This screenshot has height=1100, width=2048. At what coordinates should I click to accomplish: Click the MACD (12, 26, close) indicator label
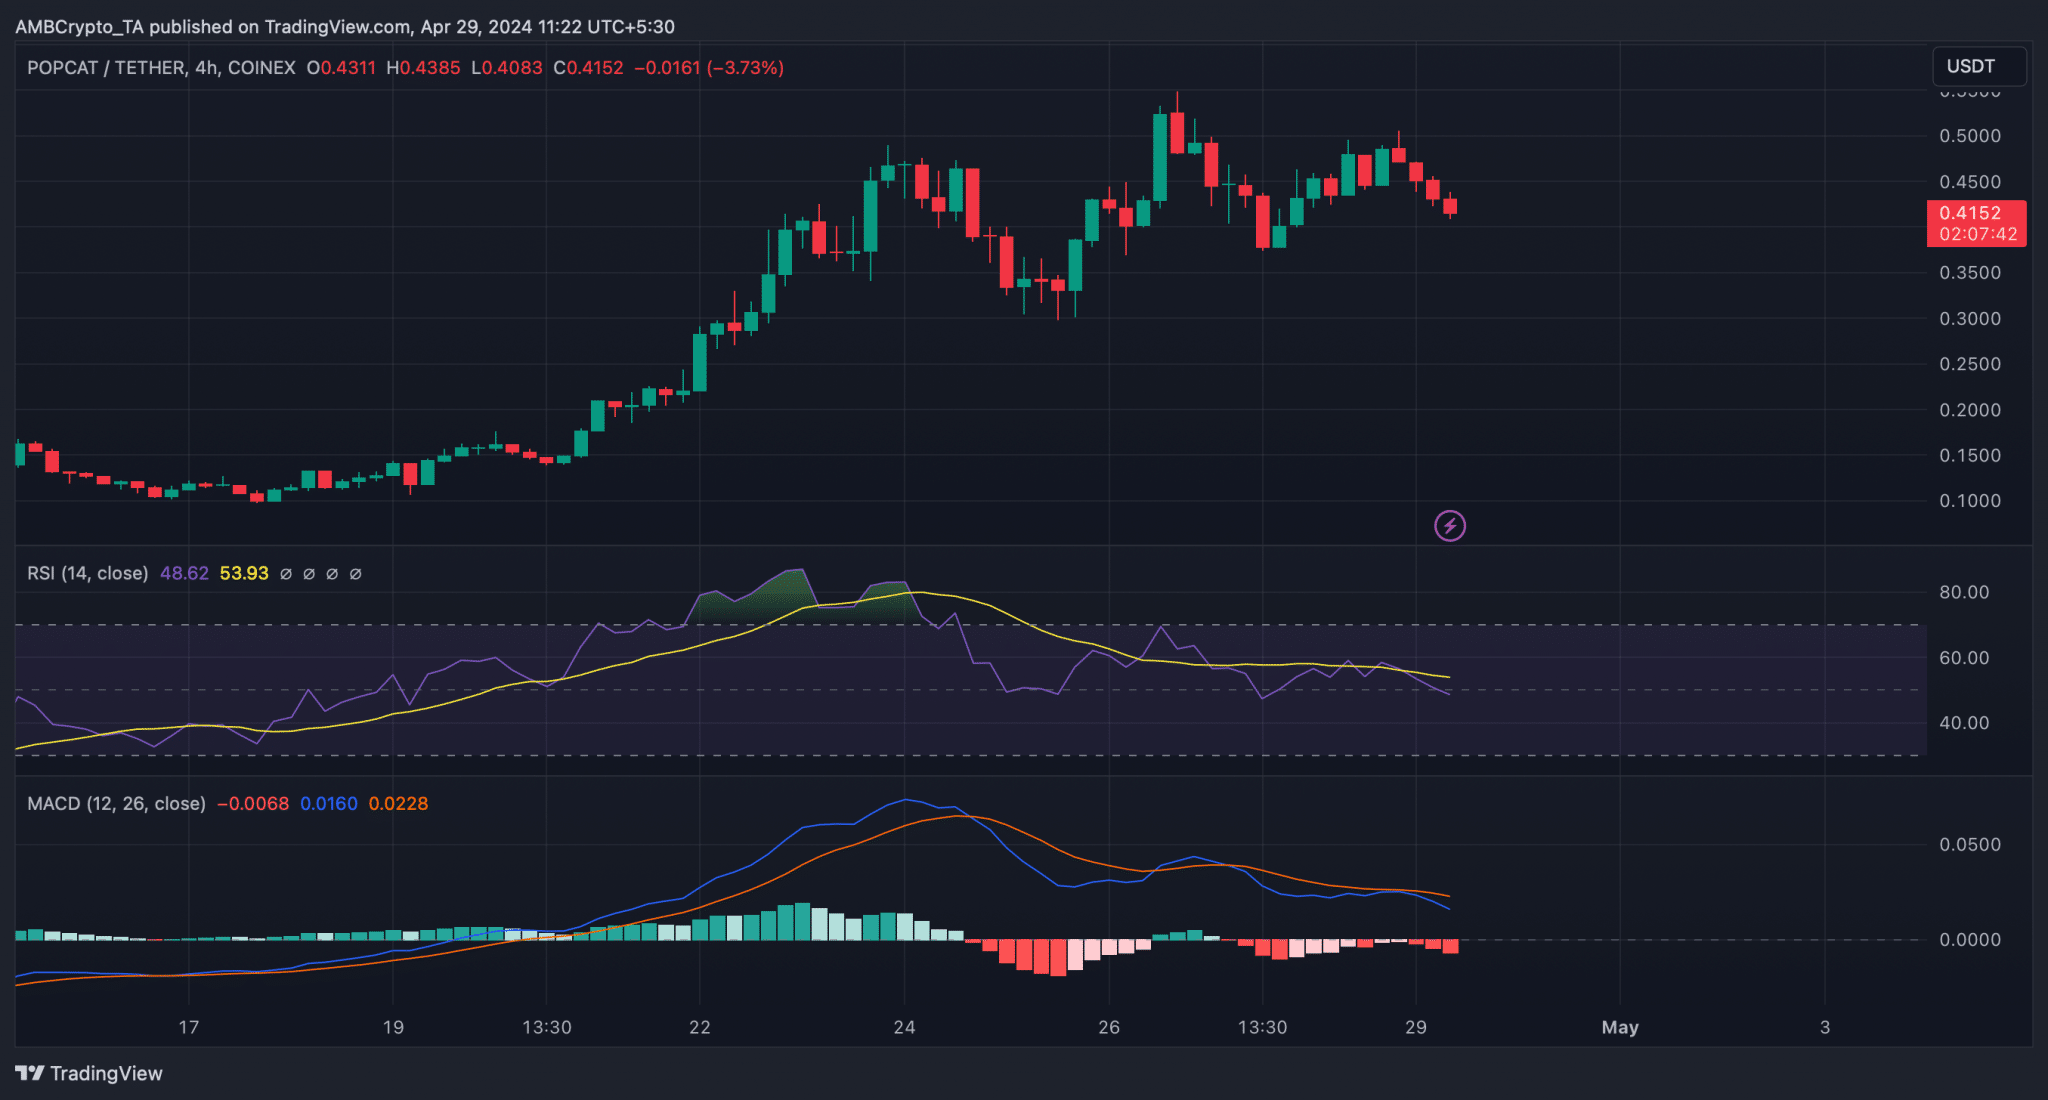click(116, 803)
